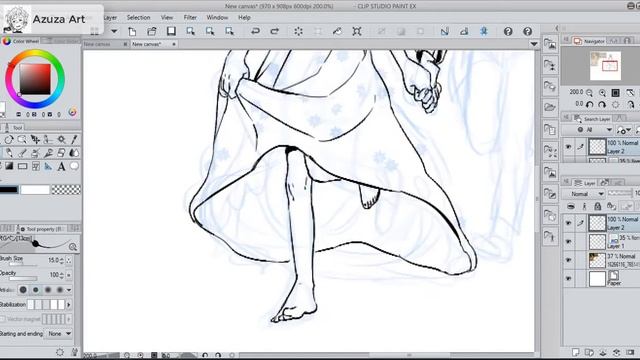Image resolution: width=640 pixels, height=360 pixels.
Task: Expand the anti-aliasing options arrow
Action: click(x=69, y=290)
